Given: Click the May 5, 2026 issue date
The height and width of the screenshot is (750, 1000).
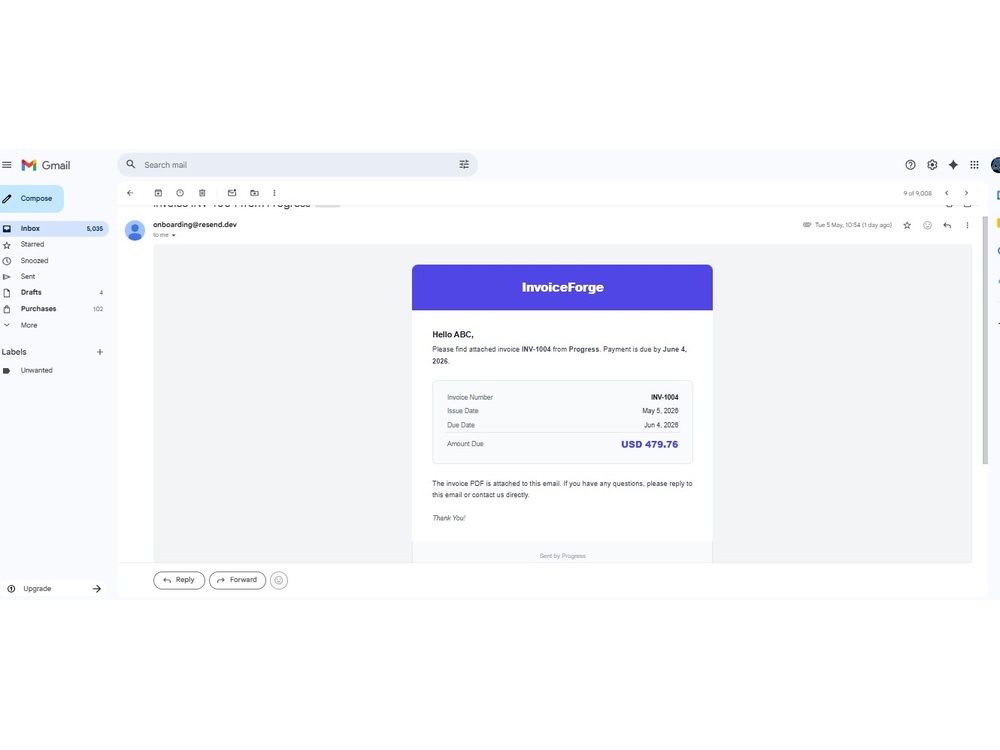Looking at the screenshot, I should click(660, 411).
